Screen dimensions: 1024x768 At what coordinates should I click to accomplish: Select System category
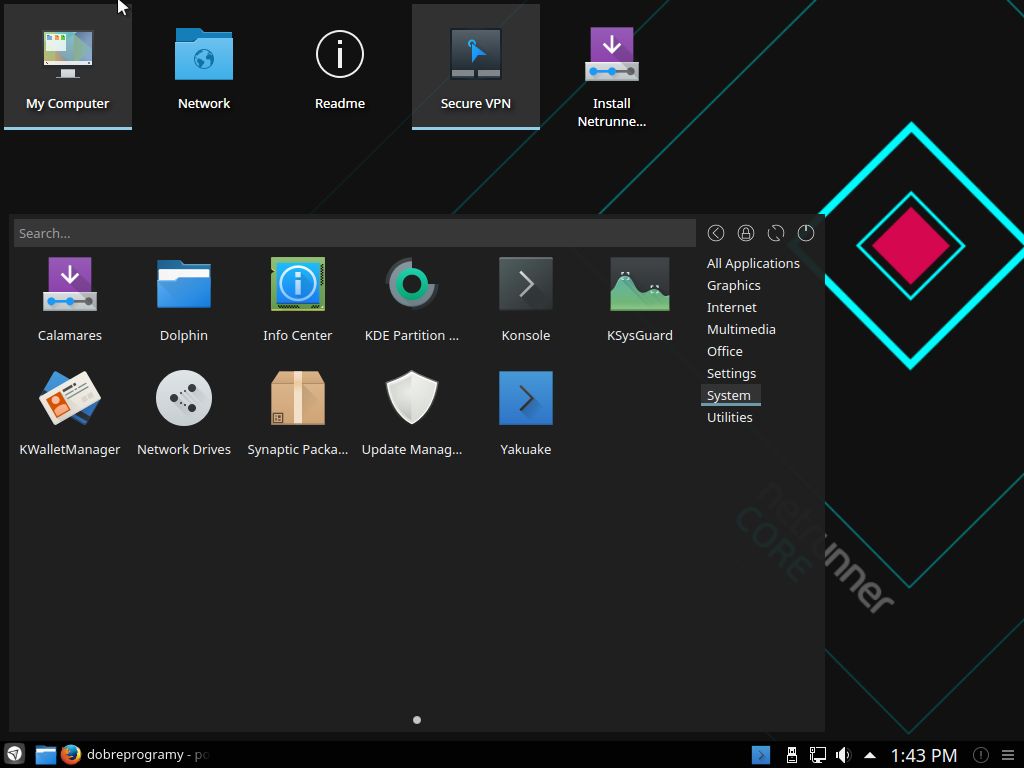point(729,395)
